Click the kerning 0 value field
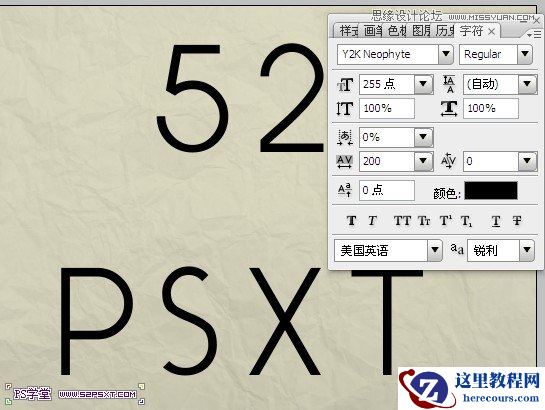The width and height of the screenshot is (545, 410). tap(491, 161)
